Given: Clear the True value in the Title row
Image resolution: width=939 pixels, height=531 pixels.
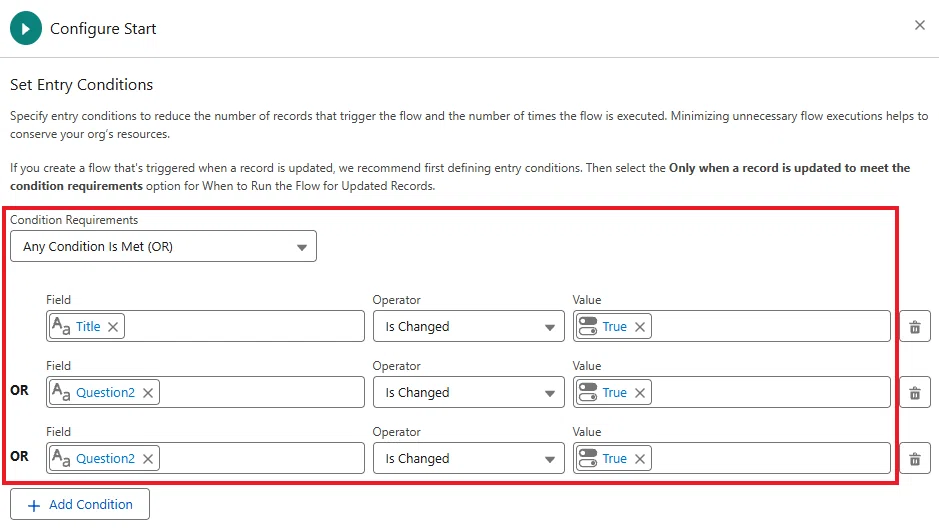Looking at the screenshot, I should coord(640,327).
